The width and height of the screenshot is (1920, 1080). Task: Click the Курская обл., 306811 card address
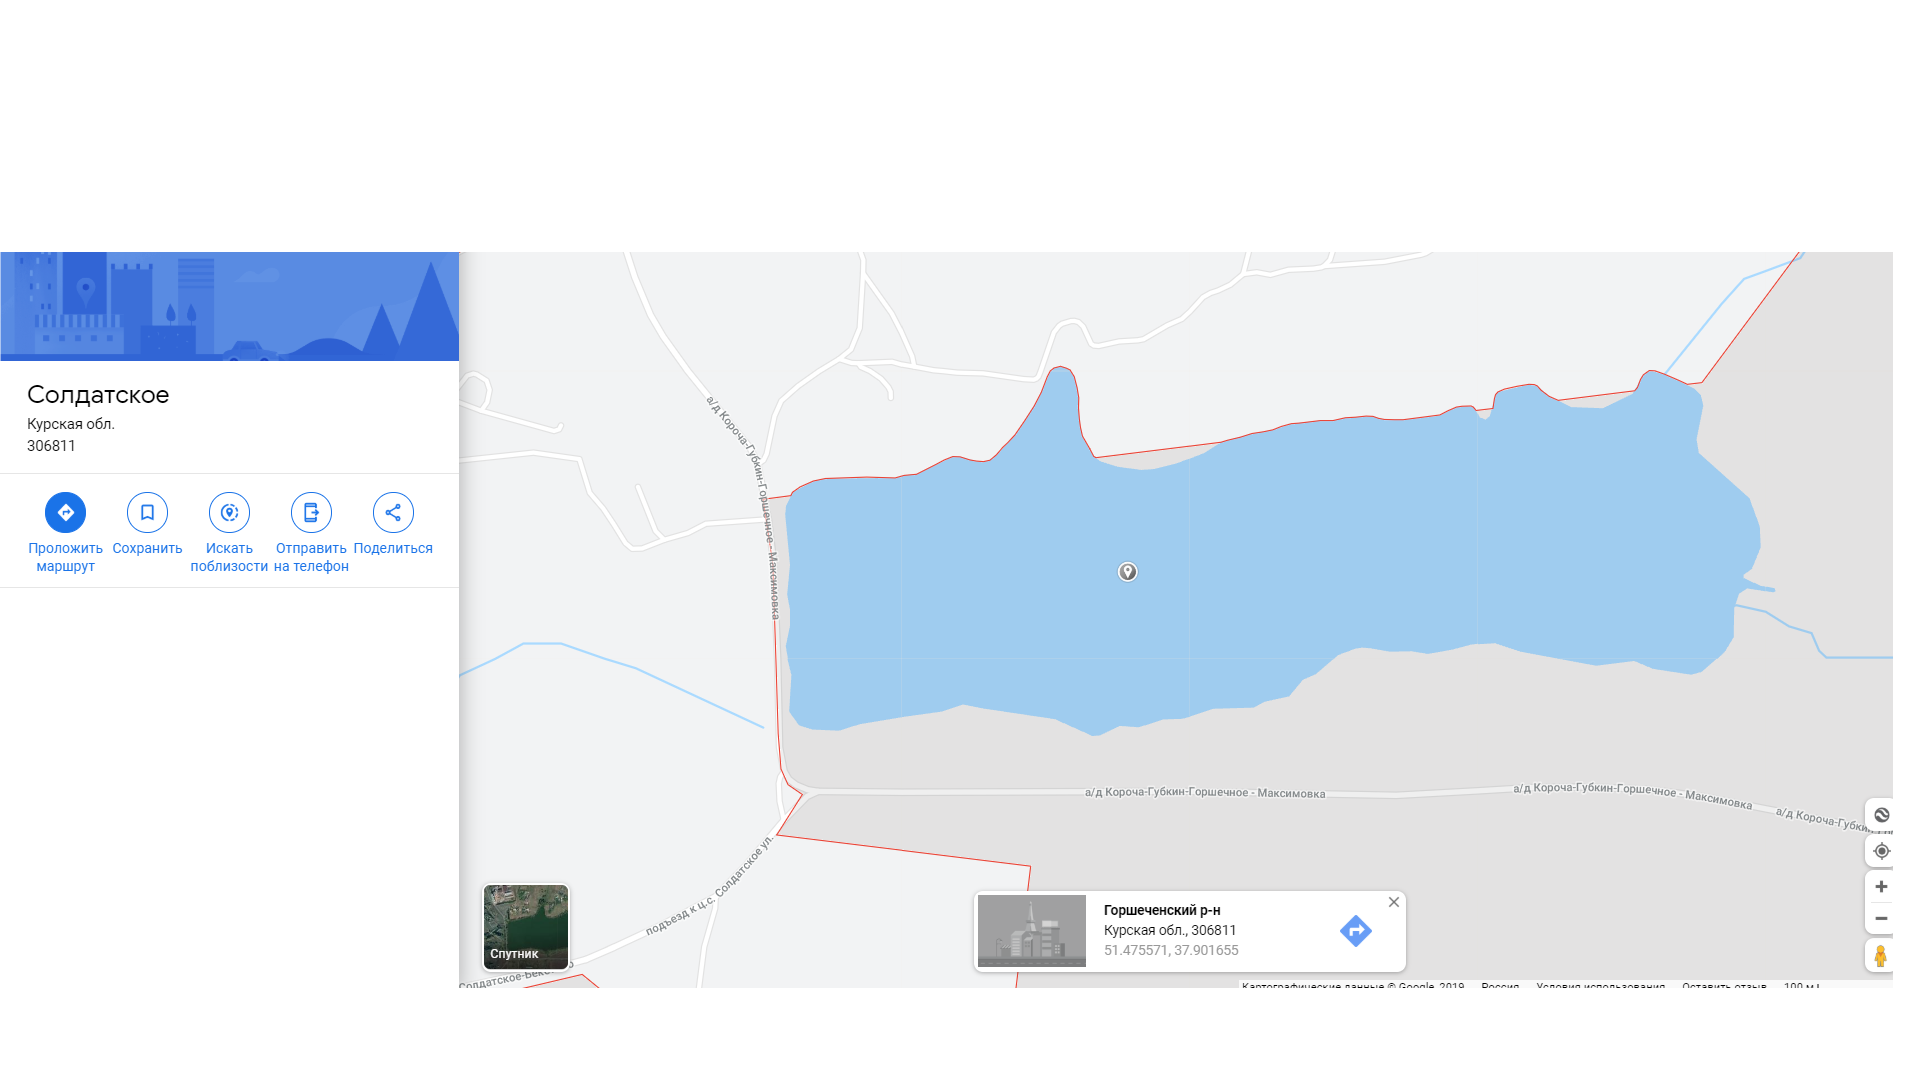click(1170, 930)
